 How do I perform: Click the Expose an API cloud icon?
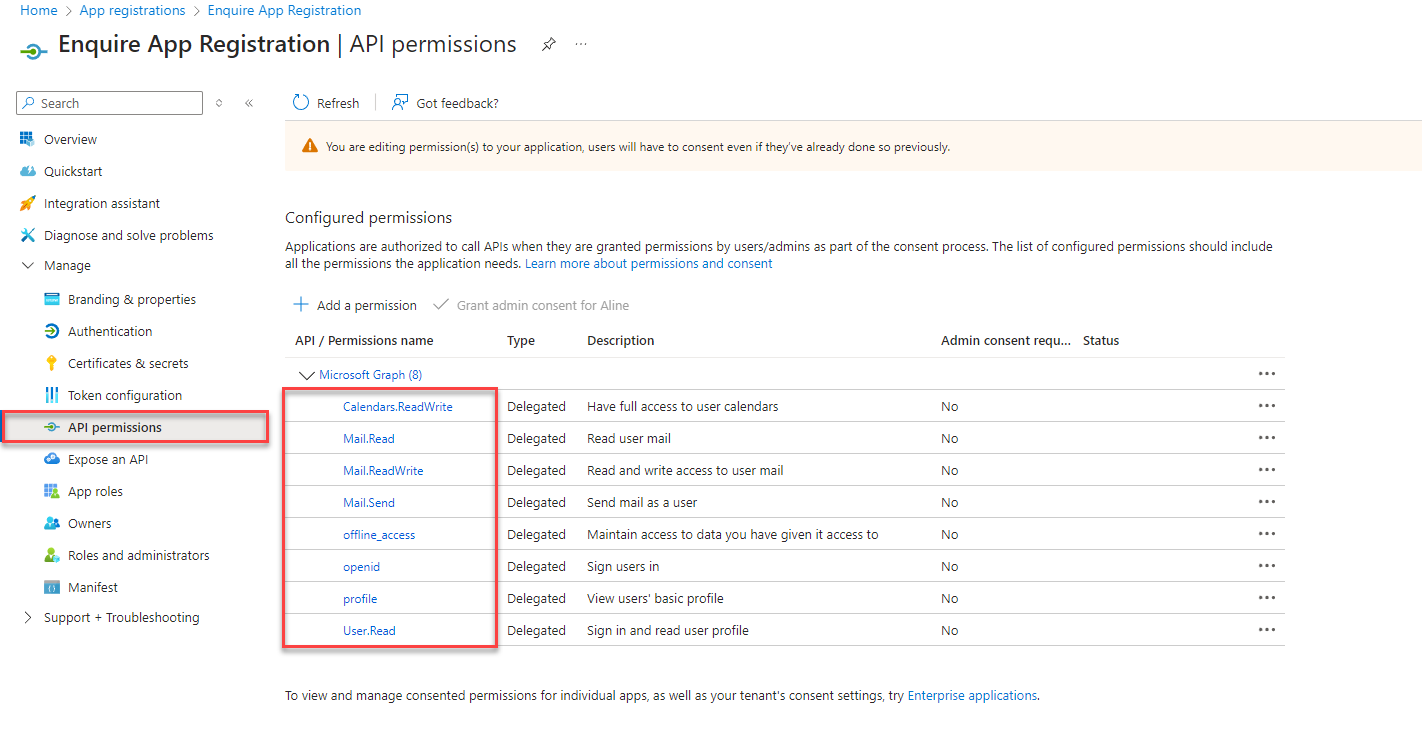click(51, 459)
